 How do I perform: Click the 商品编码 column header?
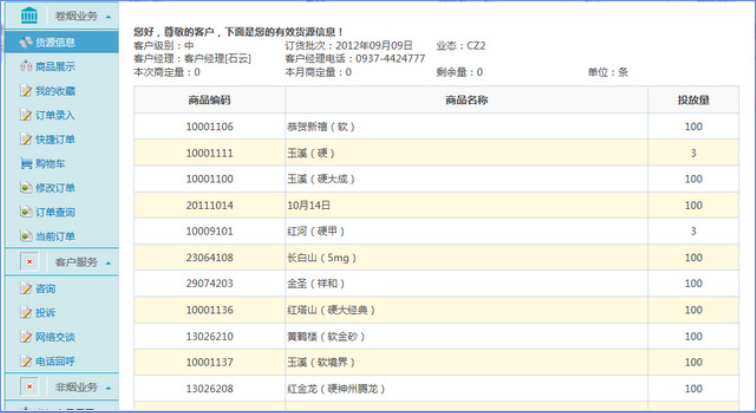[x=209, y=100]
